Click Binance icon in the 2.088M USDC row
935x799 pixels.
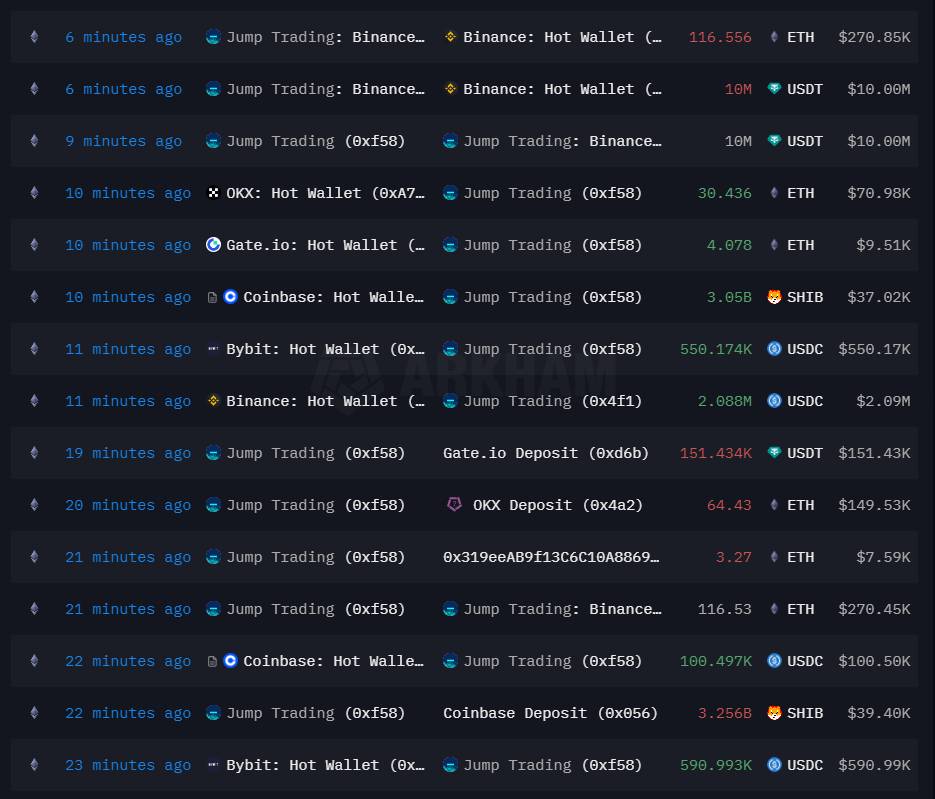coord(213,401)
